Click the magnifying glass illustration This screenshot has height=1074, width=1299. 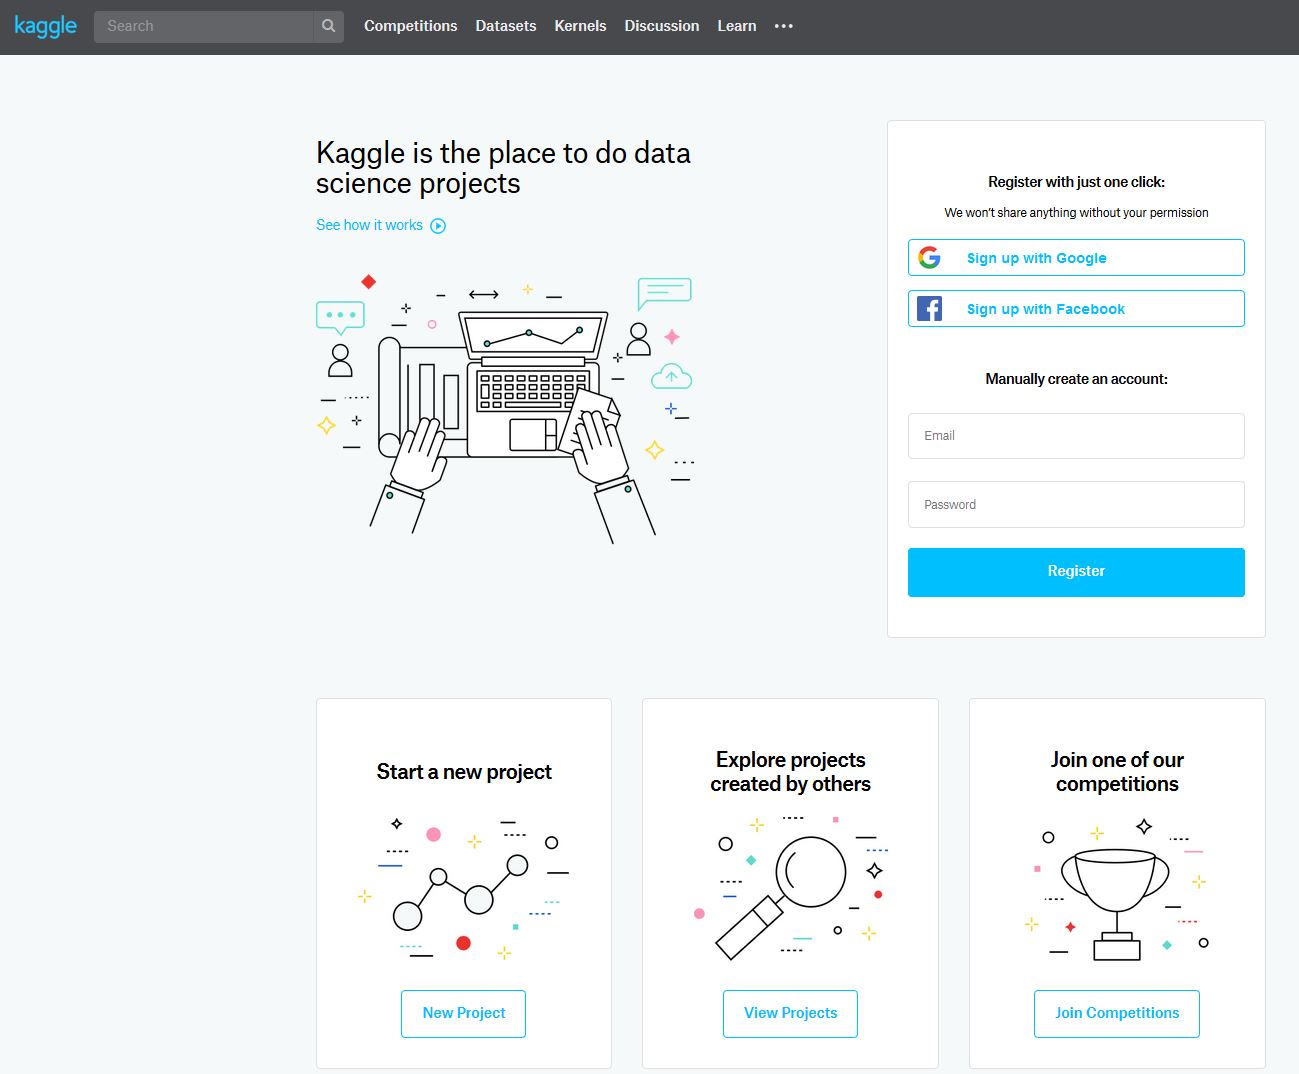coord(790,888)
